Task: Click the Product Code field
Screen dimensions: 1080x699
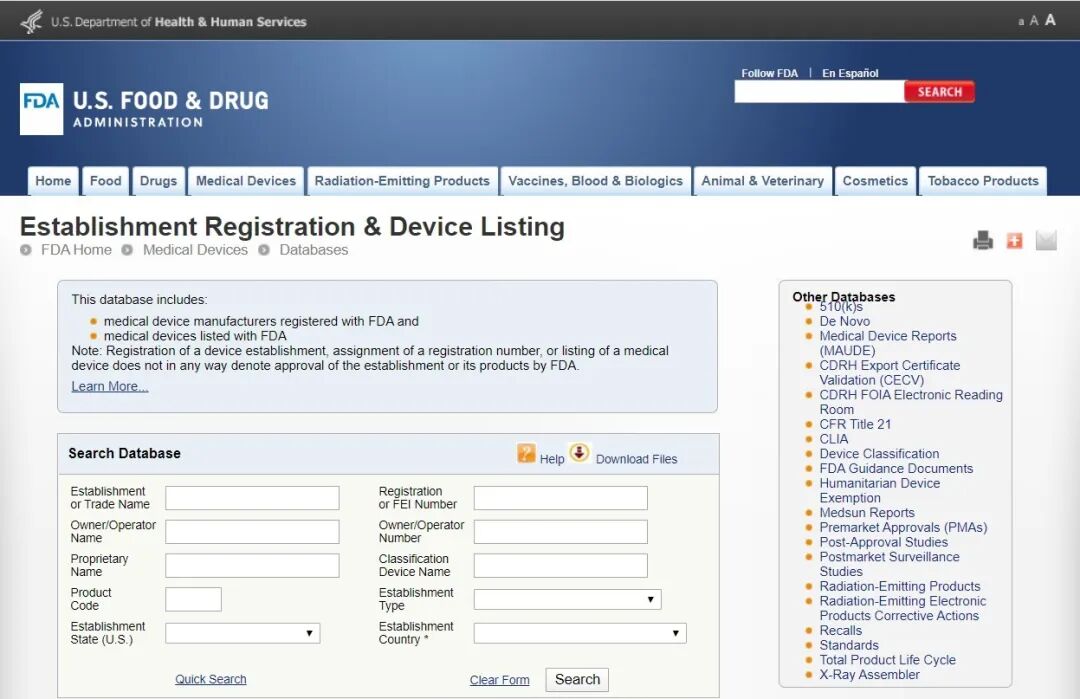Action: tap(194, 599)
